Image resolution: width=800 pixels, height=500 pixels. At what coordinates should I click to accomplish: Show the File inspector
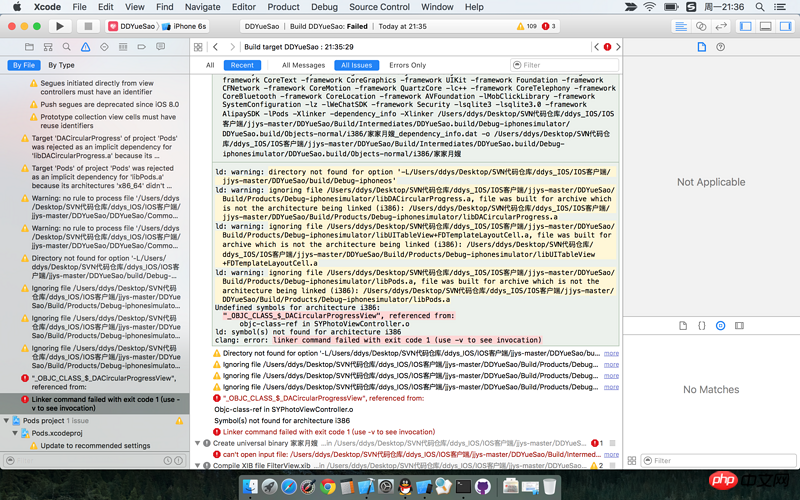point(702,47)
